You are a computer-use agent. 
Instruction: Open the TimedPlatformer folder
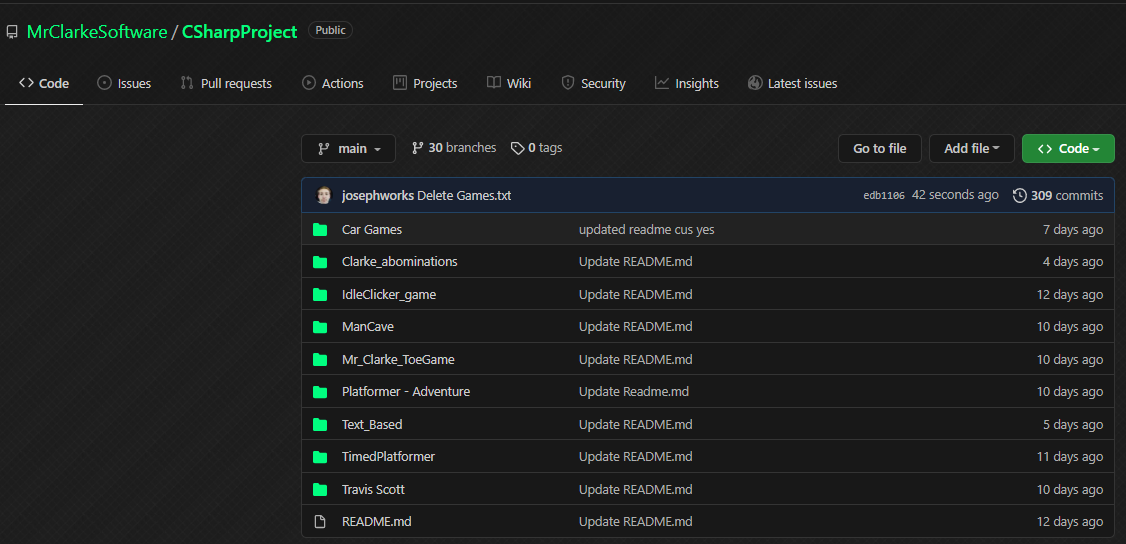click(x=388, y=456)
